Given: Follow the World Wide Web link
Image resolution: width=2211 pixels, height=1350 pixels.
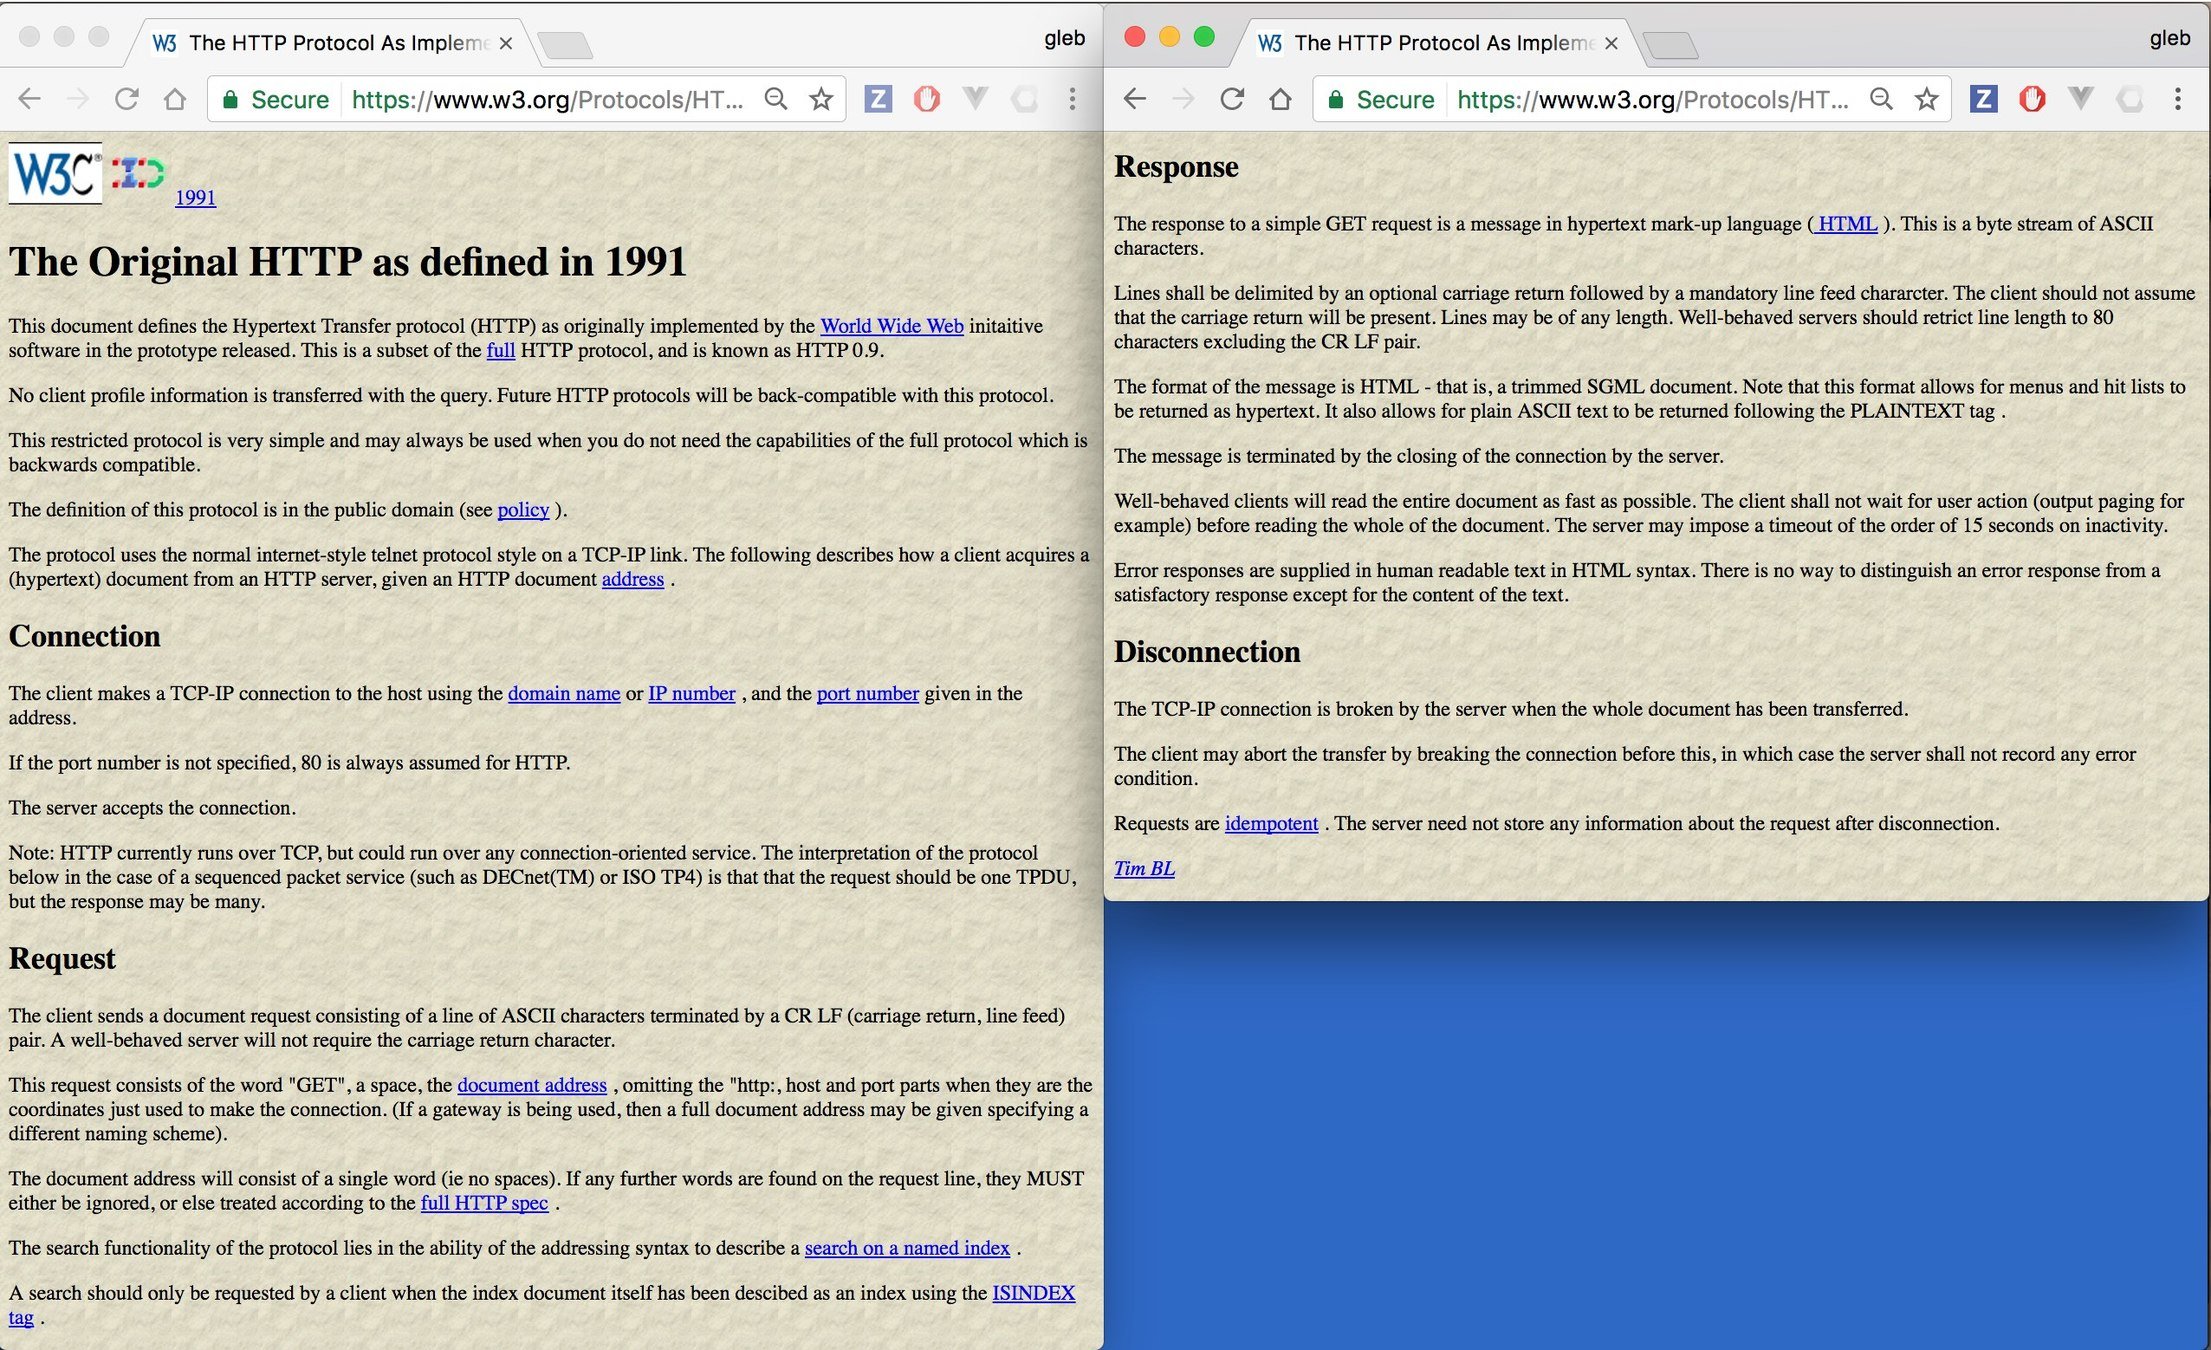Looking at the screenshot, I should [891, 326].
